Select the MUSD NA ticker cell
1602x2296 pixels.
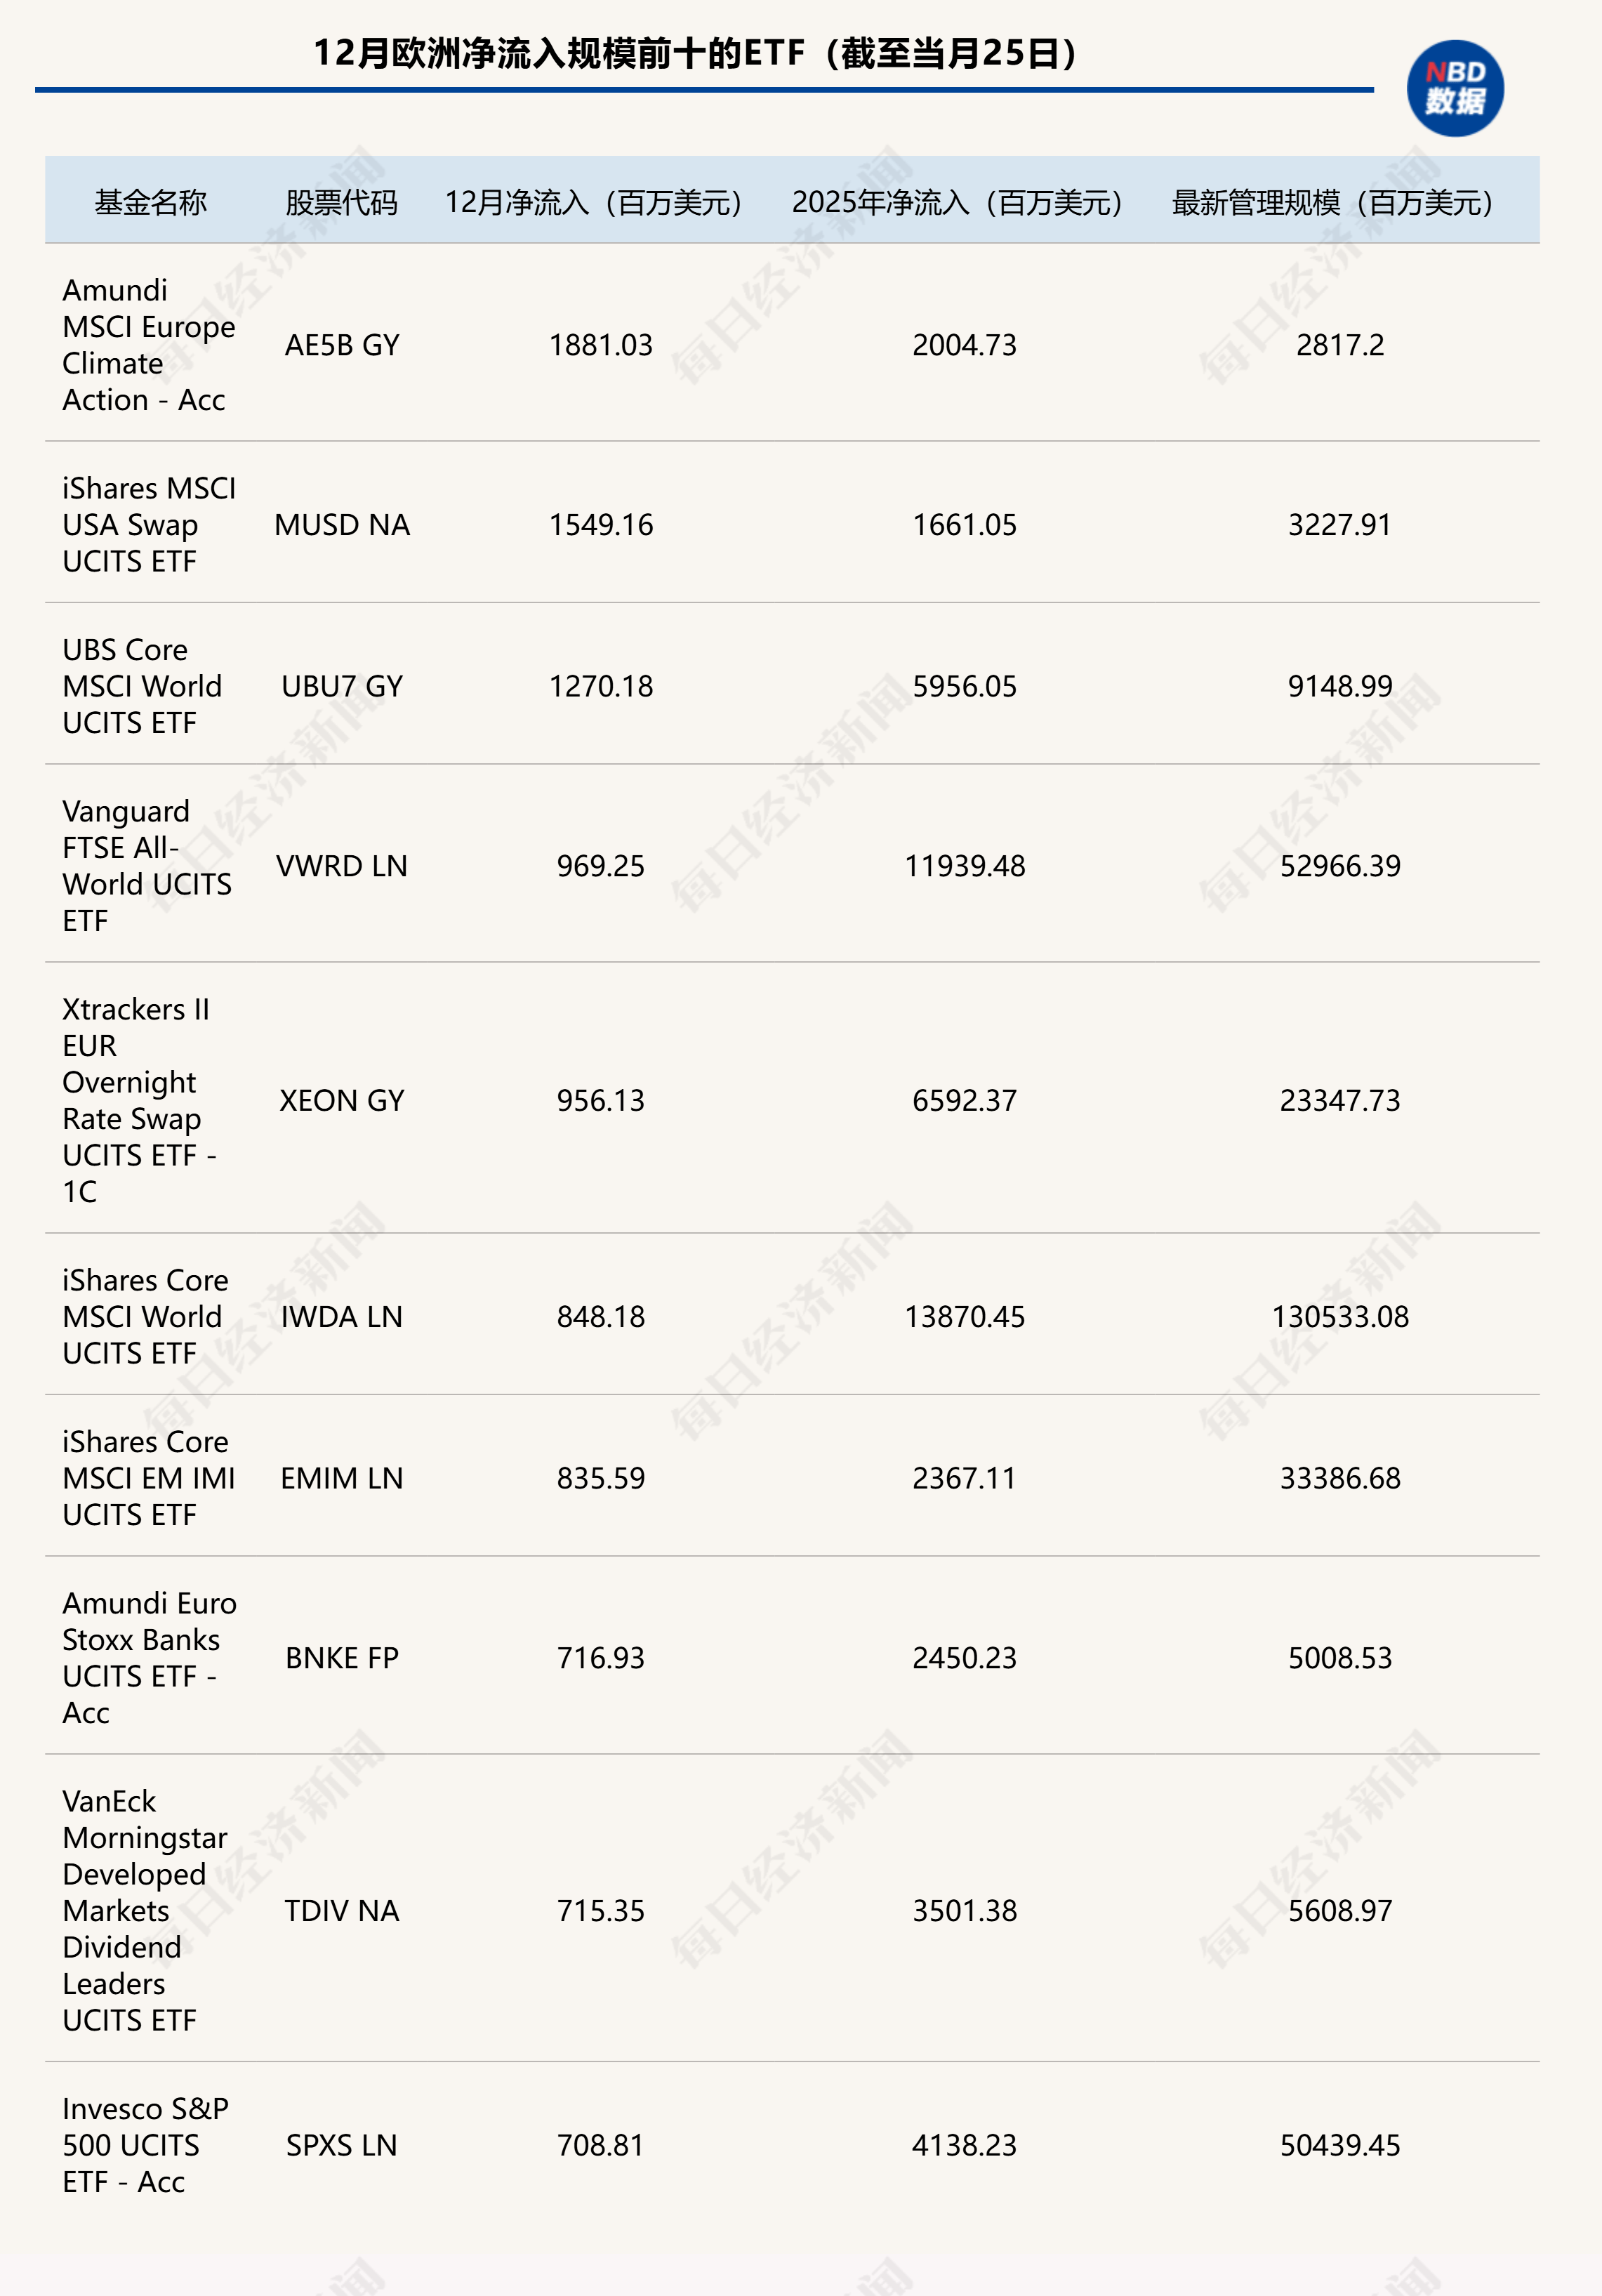click(342, 525)
